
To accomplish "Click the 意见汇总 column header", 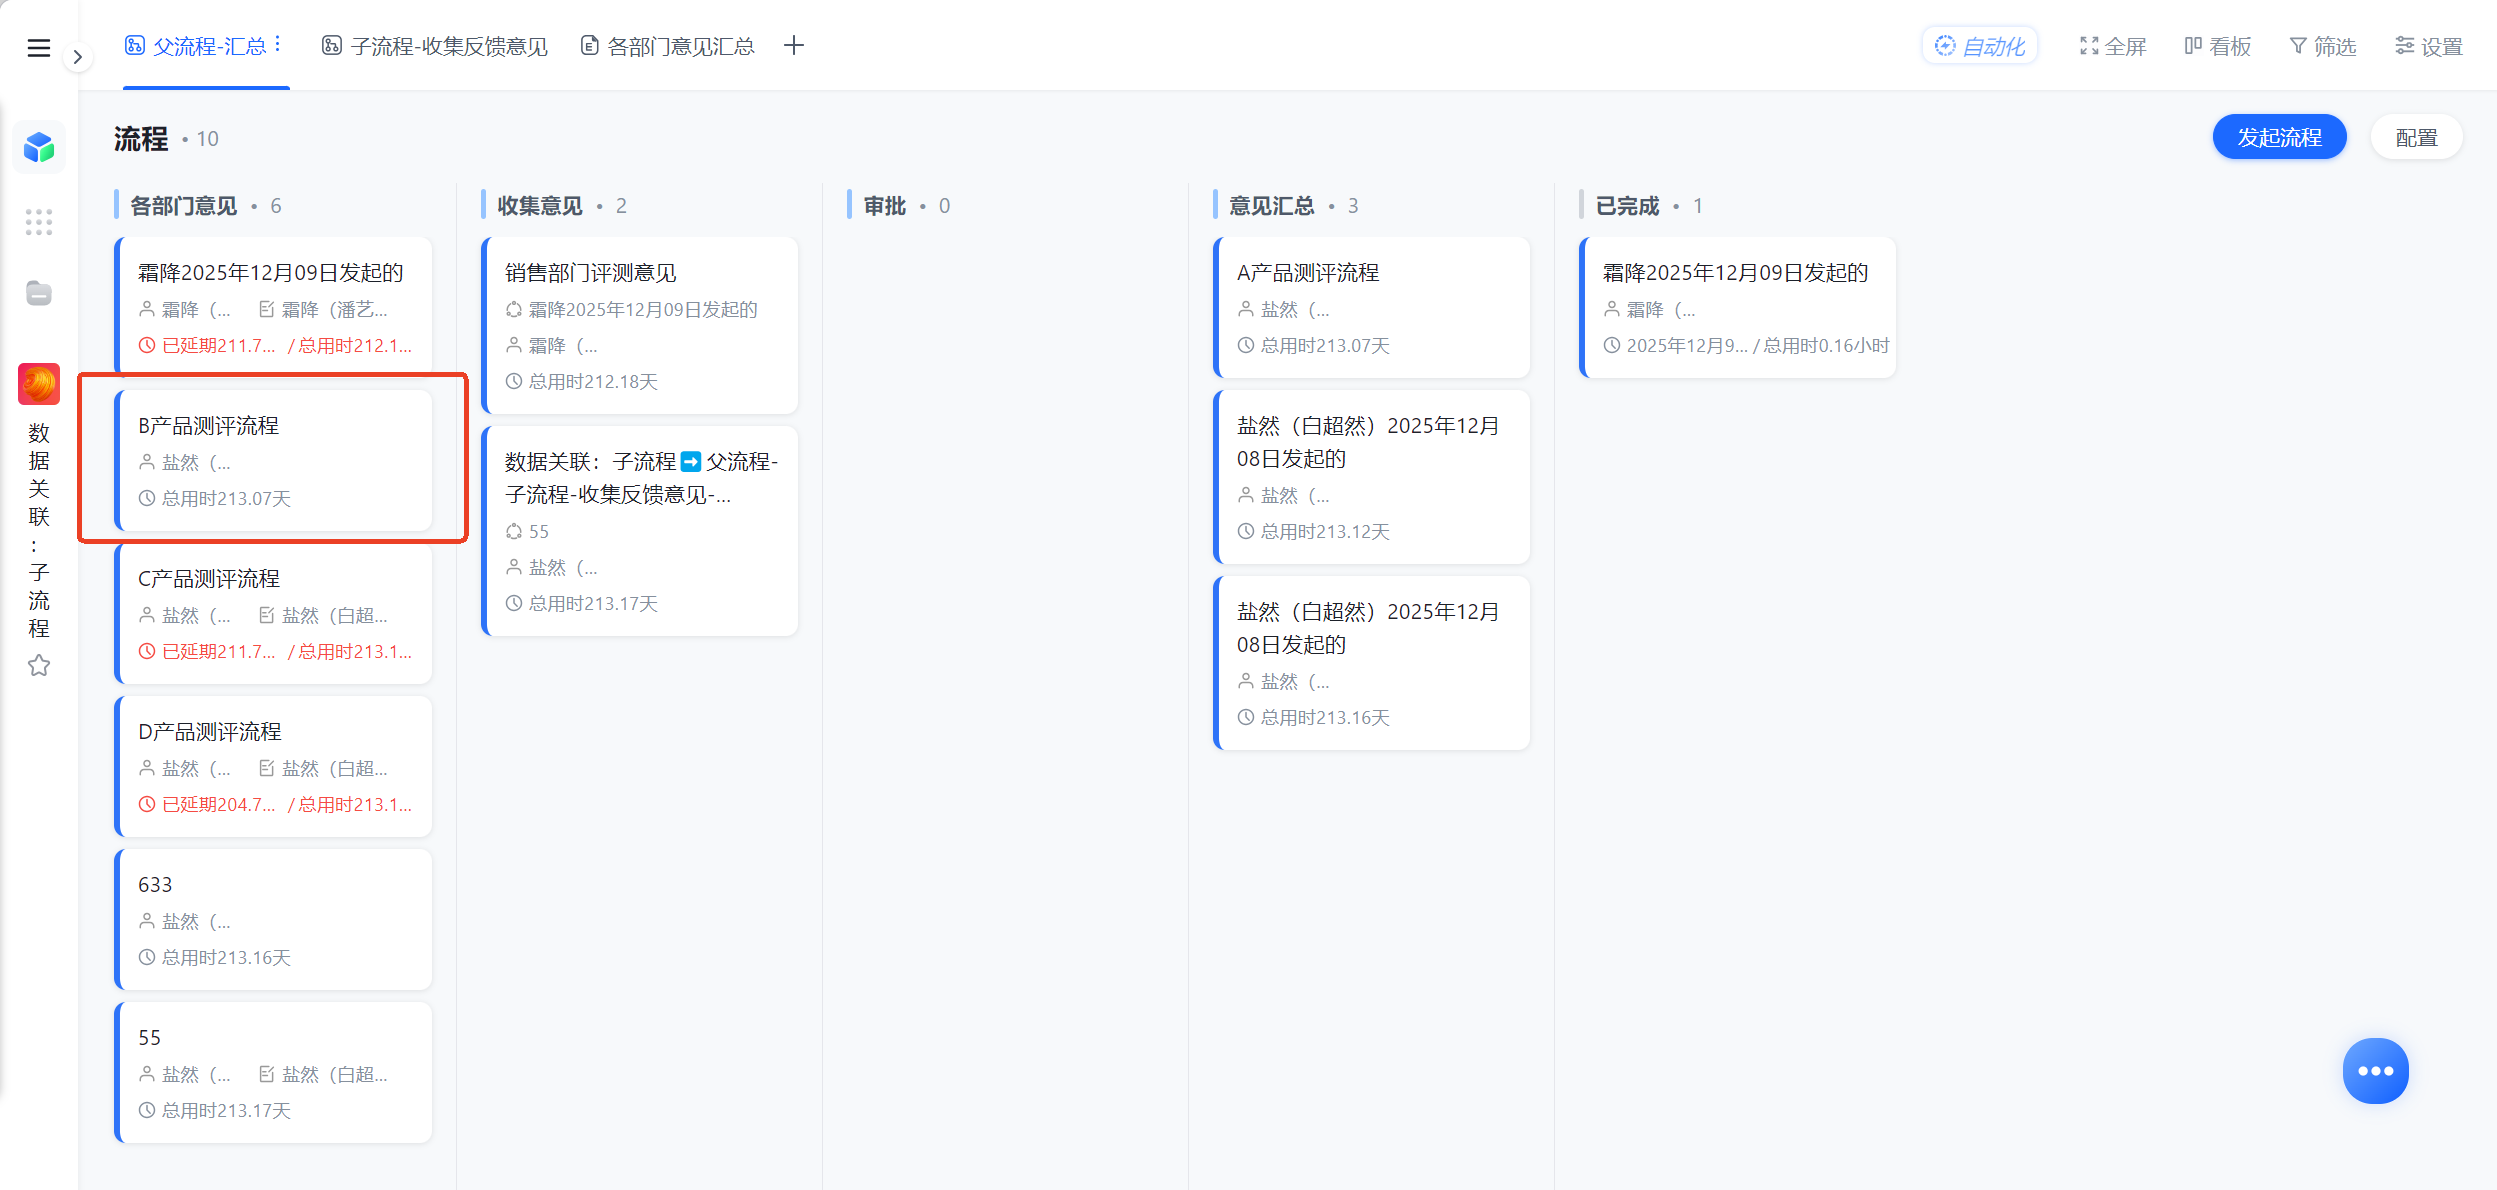I will [1272, 206].
